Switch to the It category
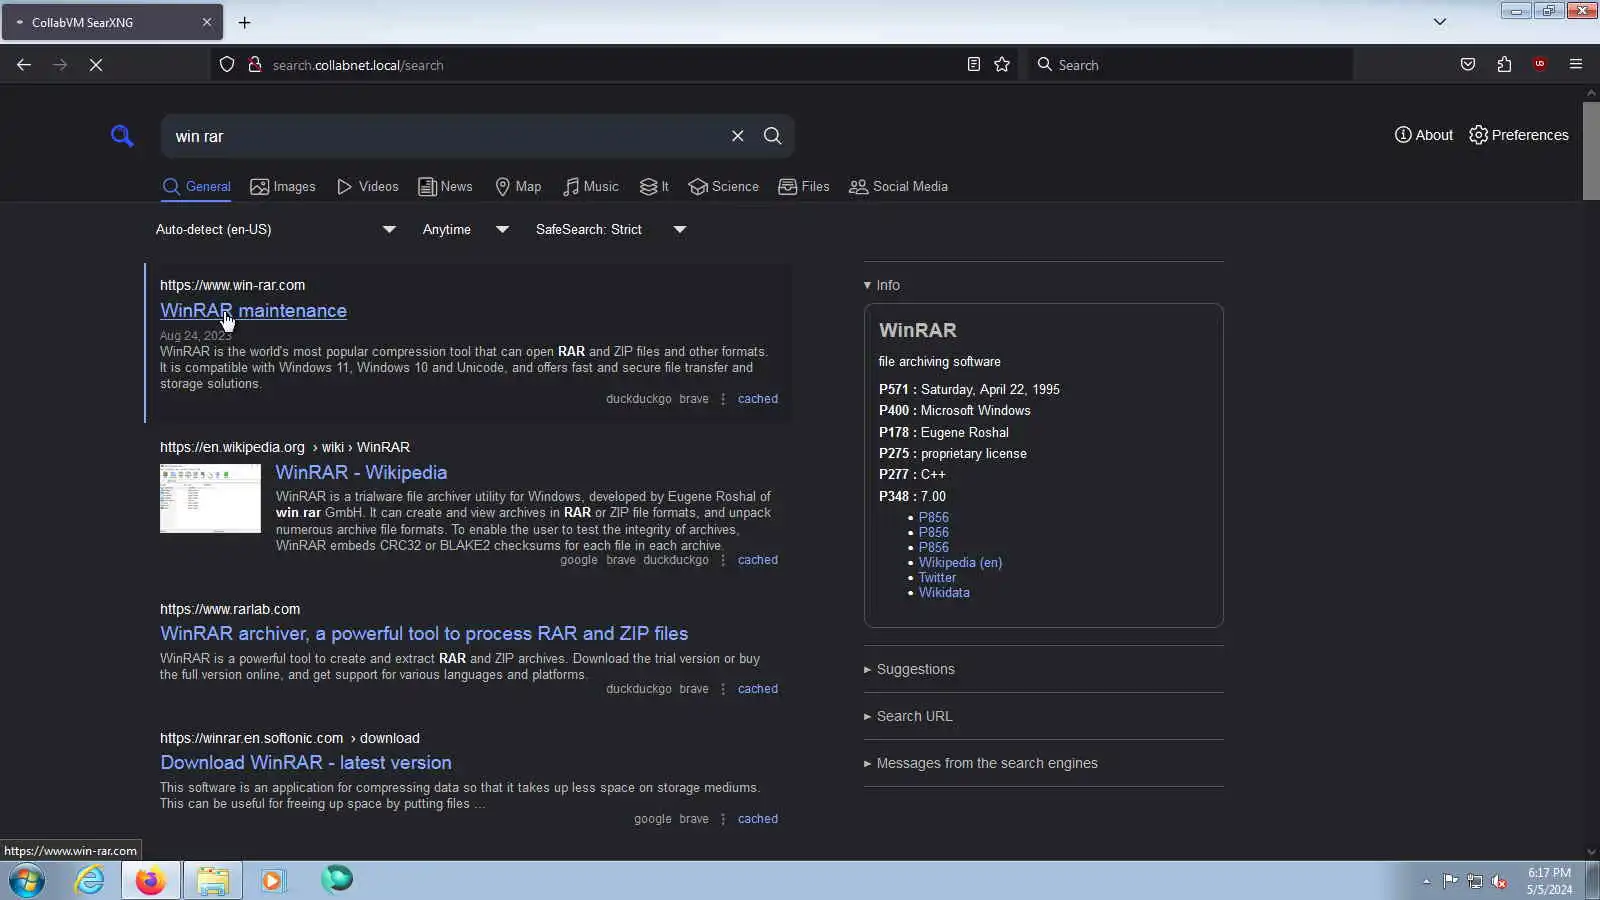 pos(654,187)
